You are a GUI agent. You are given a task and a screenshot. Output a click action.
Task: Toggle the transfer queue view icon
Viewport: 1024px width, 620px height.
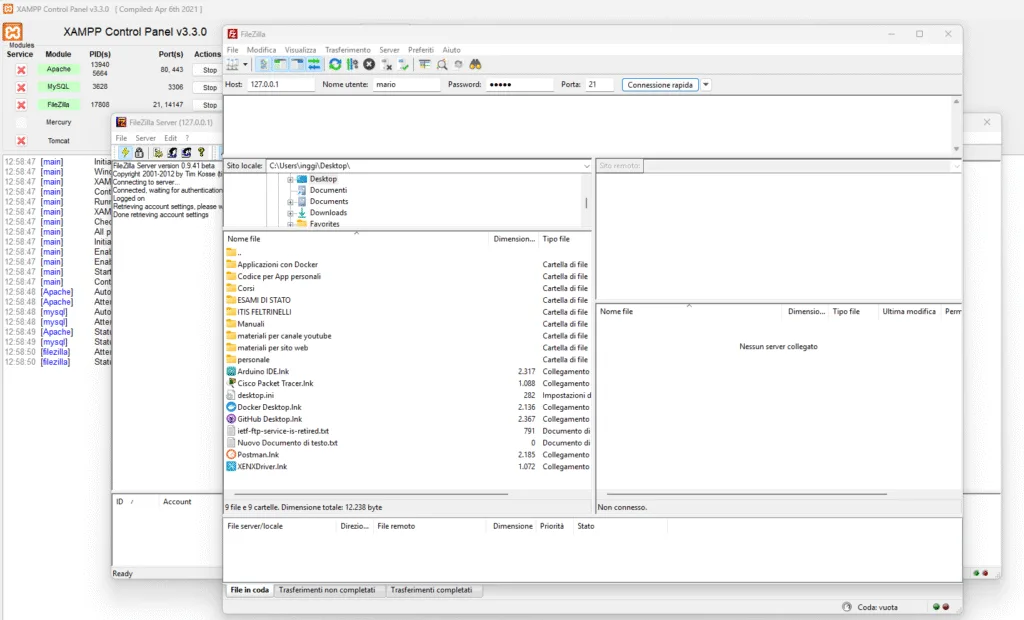click(x=314, y=64)
